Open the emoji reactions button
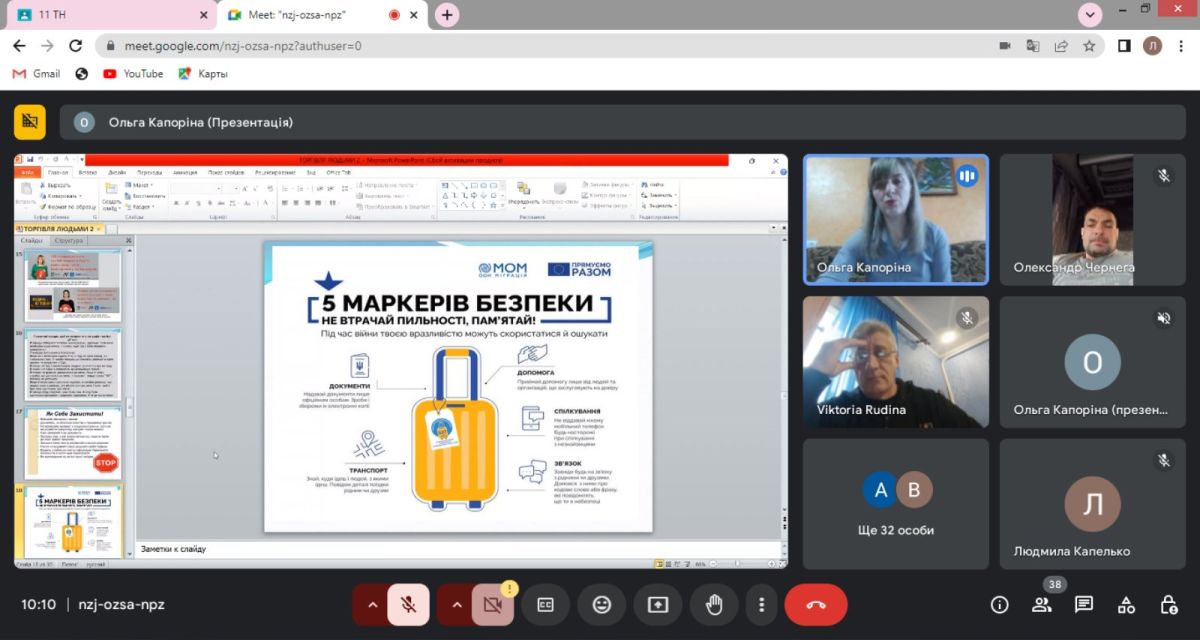Viewport: 1200px width, 640px height. (602, 605)
